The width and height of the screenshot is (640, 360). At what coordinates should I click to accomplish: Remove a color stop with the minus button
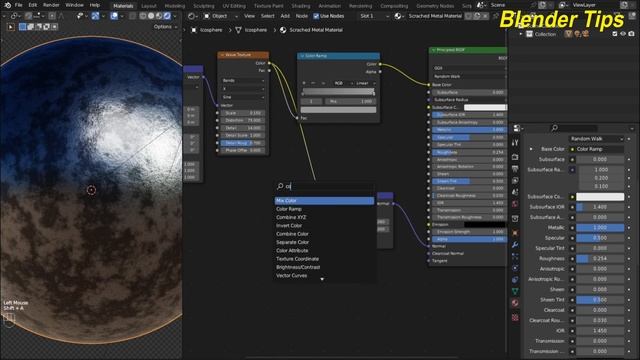(313, 83)
